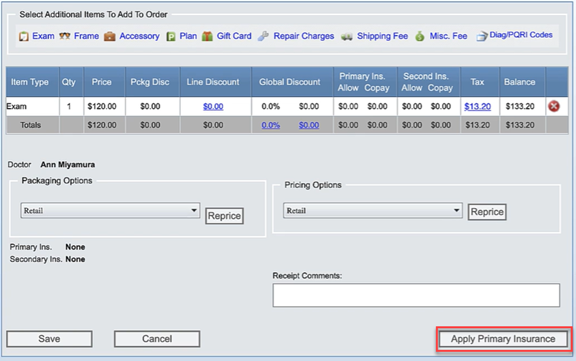The width and height of the screenshot is (576, 361).
Task: Remove Exam row with red X
Action: [x=554, y=106]
